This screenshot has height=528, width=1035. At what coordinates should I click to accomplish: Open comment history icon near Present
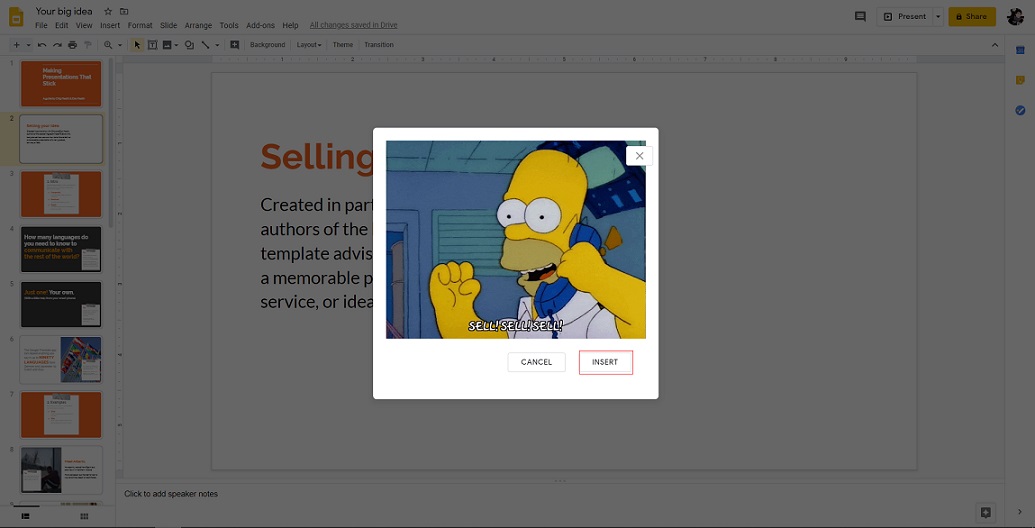click(x=860, y=16)
